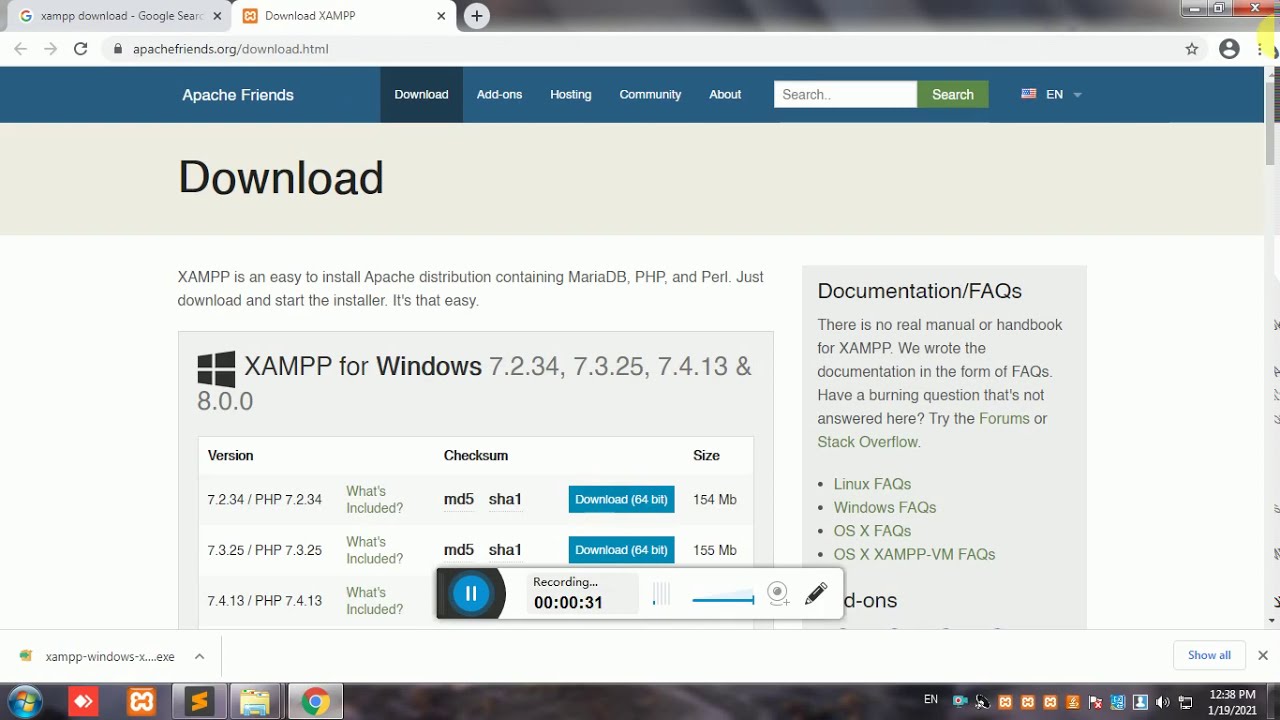Viewport: 1280px width, 720px height.
Task: Open the red AnyDesk taskbar icon
Action: coord(83,702)
